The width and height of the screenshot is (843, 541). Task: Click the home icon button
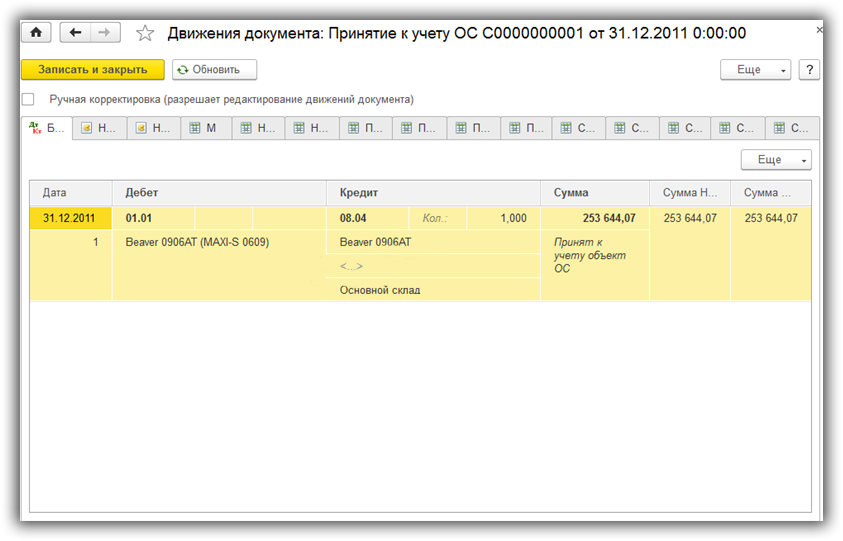(x=37, y=33)
